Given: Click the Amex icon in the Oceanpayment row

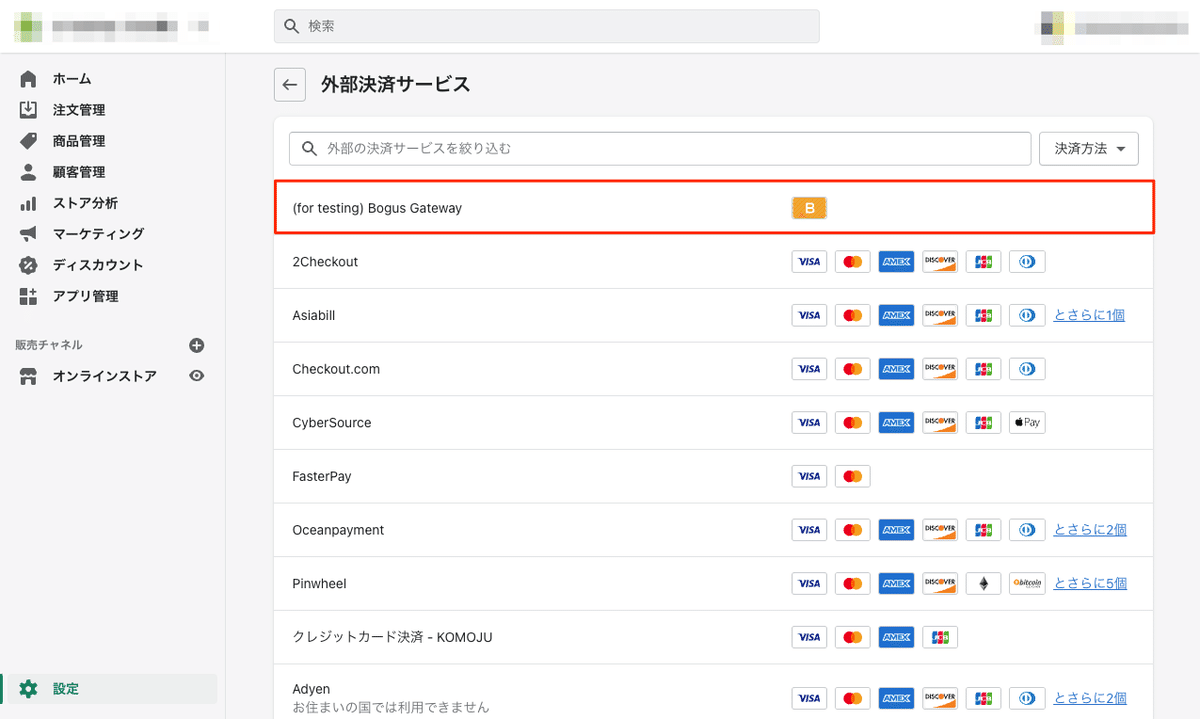Looking at the screenshot, I should [x=897, y=530].
